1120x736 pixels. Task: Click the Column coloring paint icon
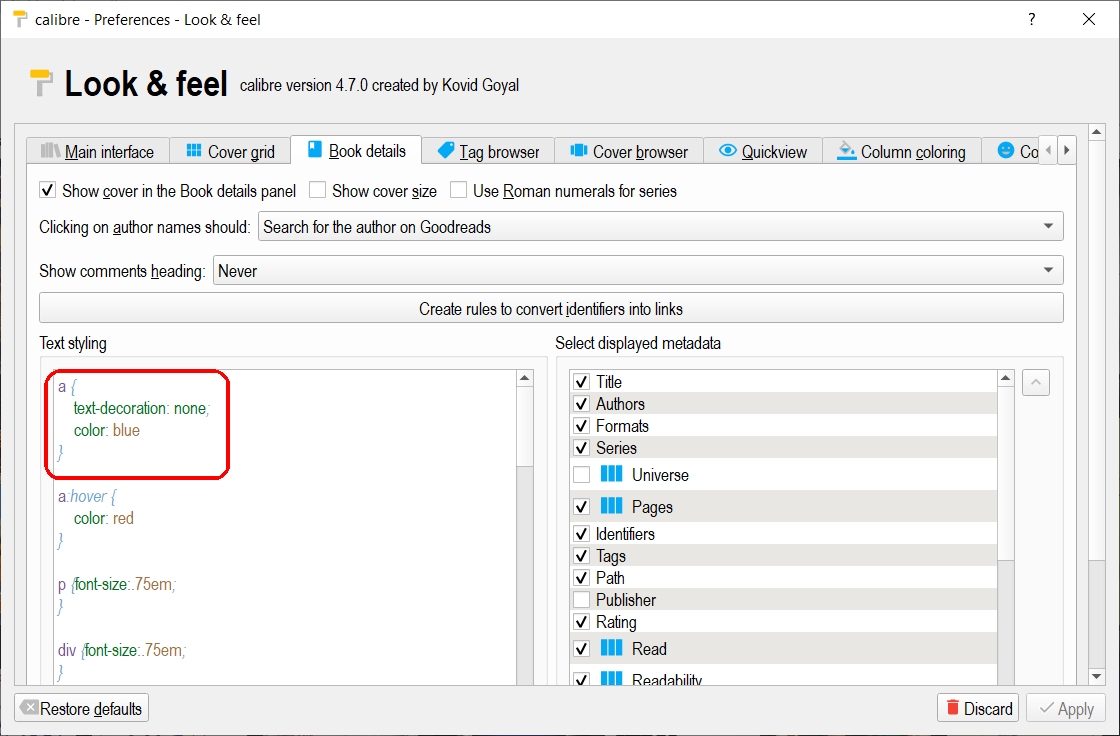[846, 150]
